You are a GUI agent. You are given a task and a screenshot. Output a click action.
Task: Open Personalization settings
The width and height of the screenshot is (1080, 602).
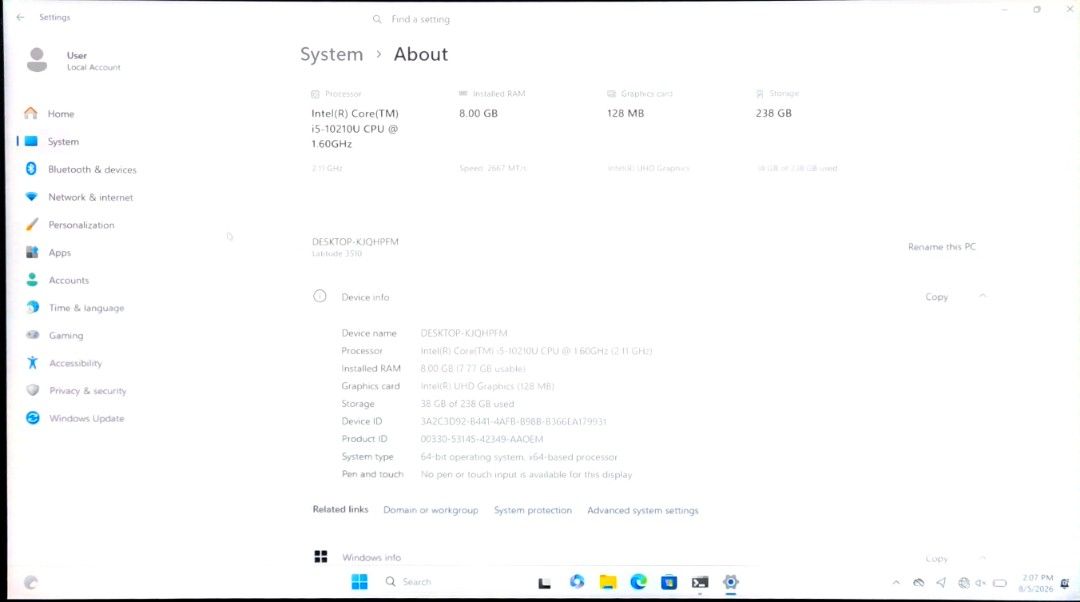[81, 225]
